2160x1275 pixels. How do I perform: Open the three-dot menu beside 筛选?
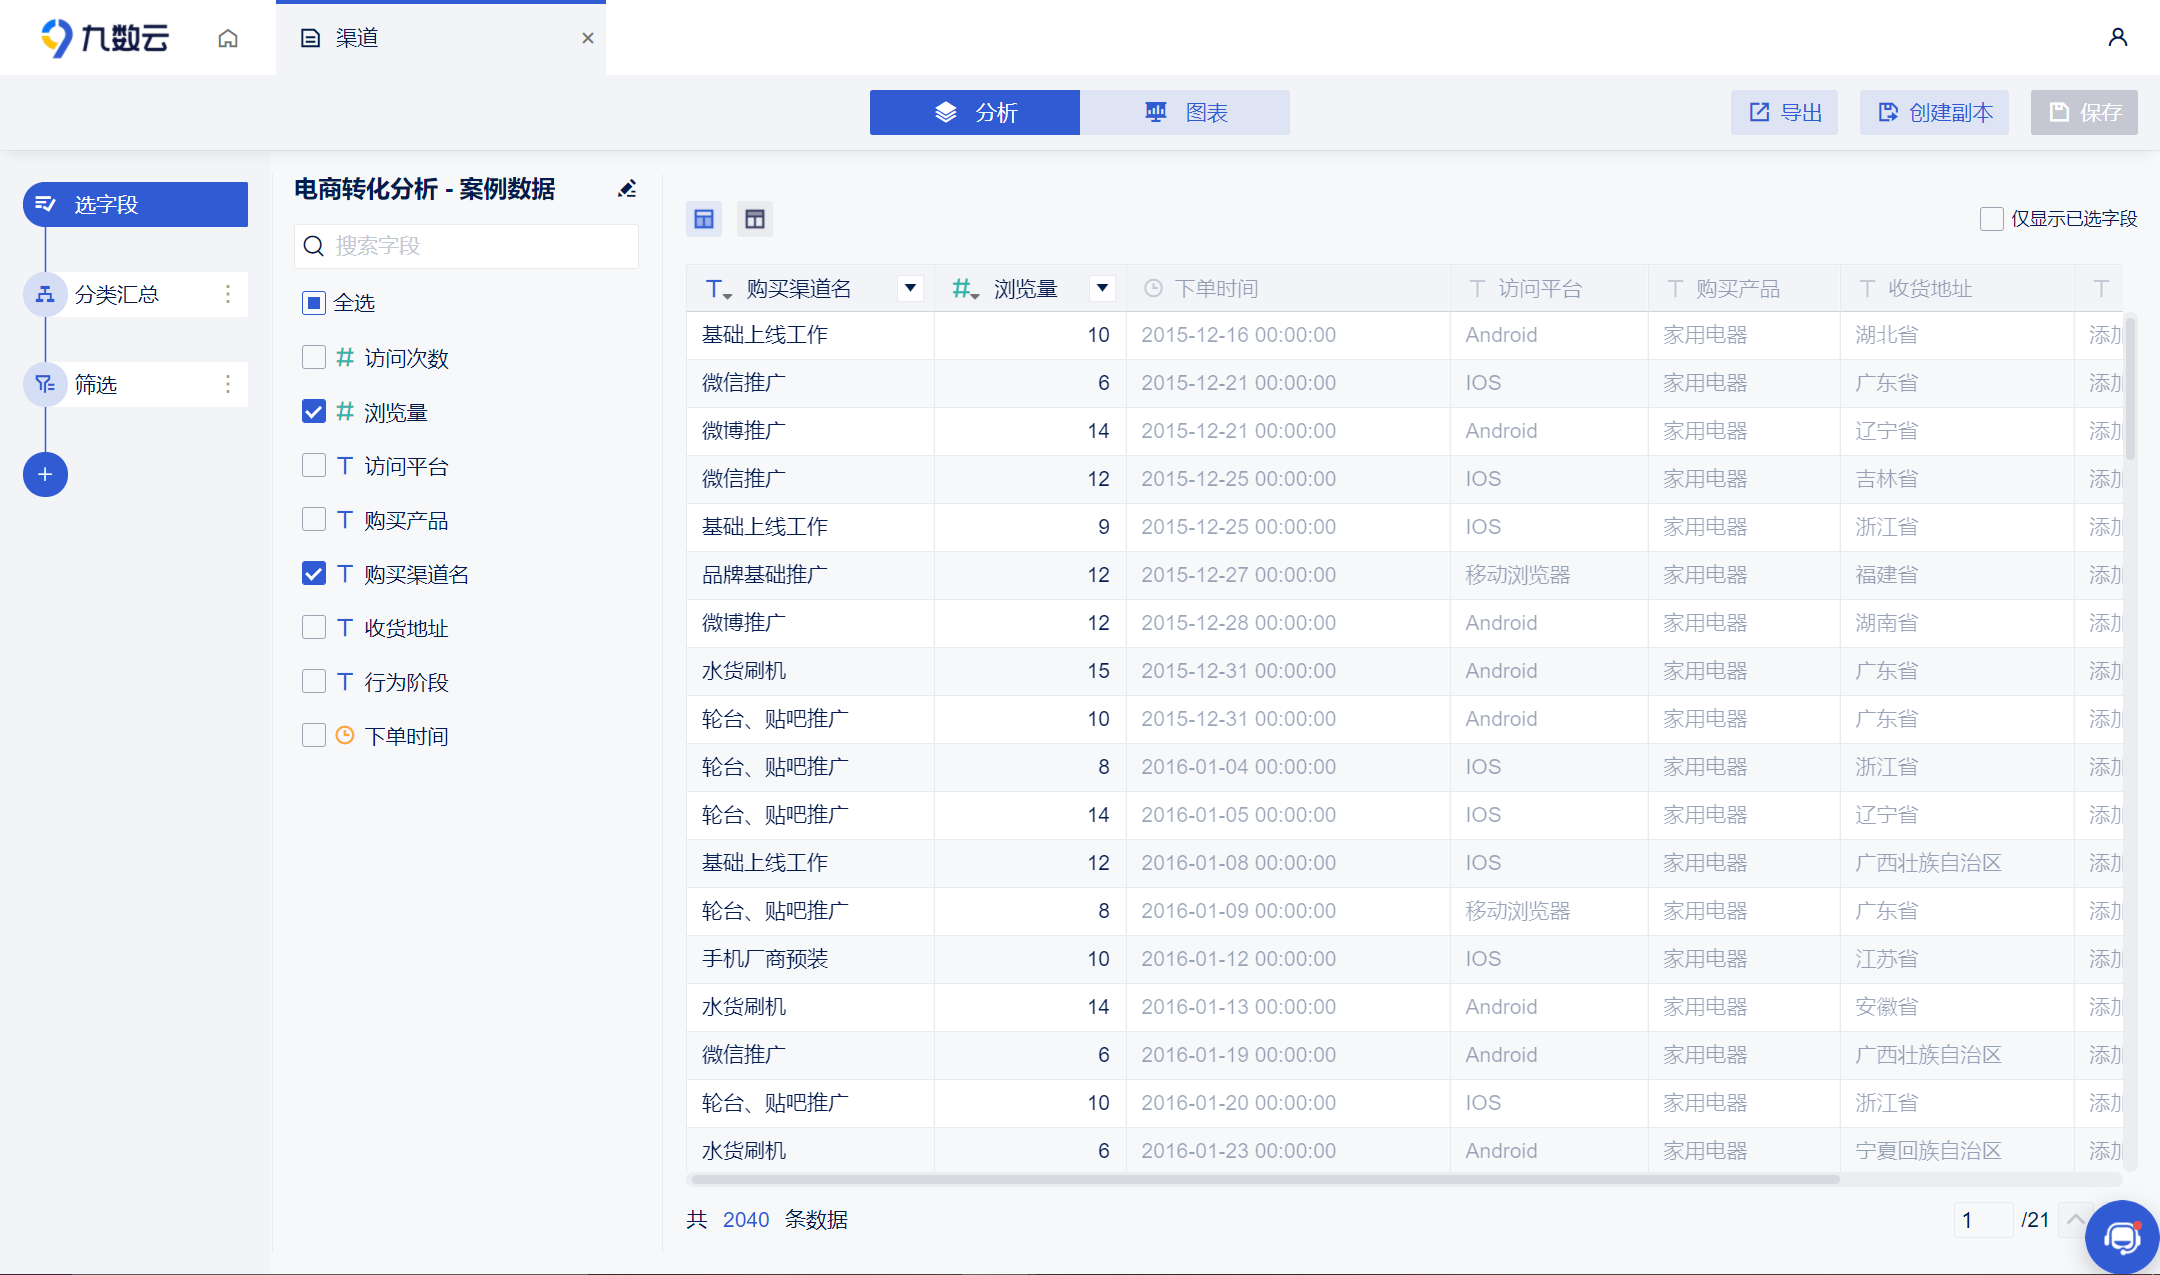(x=228, y=384)
